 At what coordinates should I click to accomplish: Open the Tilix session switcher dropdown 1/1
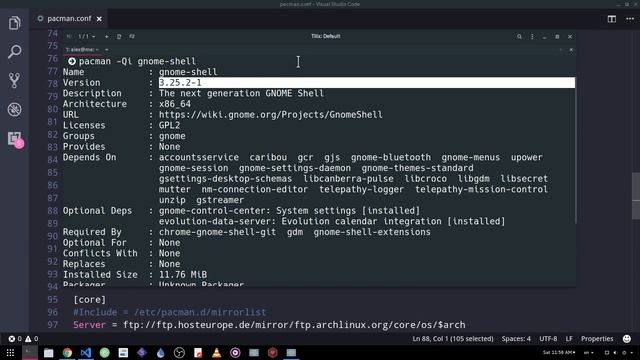tap(87, 36)
